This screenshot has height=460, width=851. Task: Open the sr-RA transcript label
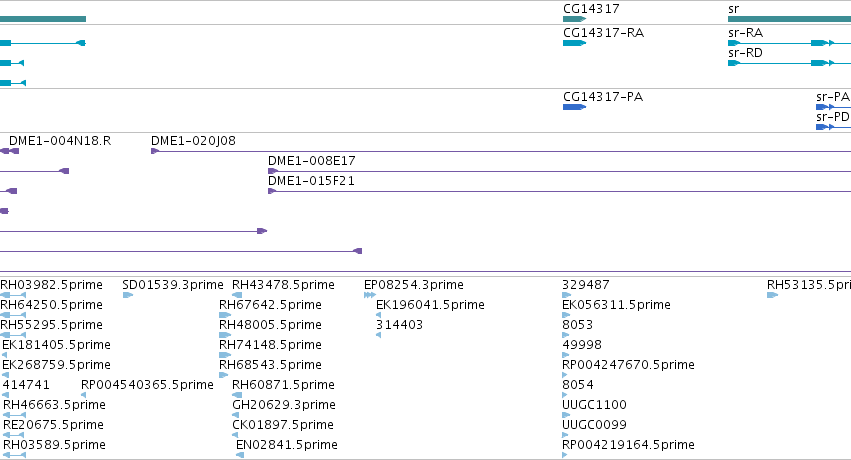tap(745, 33)
